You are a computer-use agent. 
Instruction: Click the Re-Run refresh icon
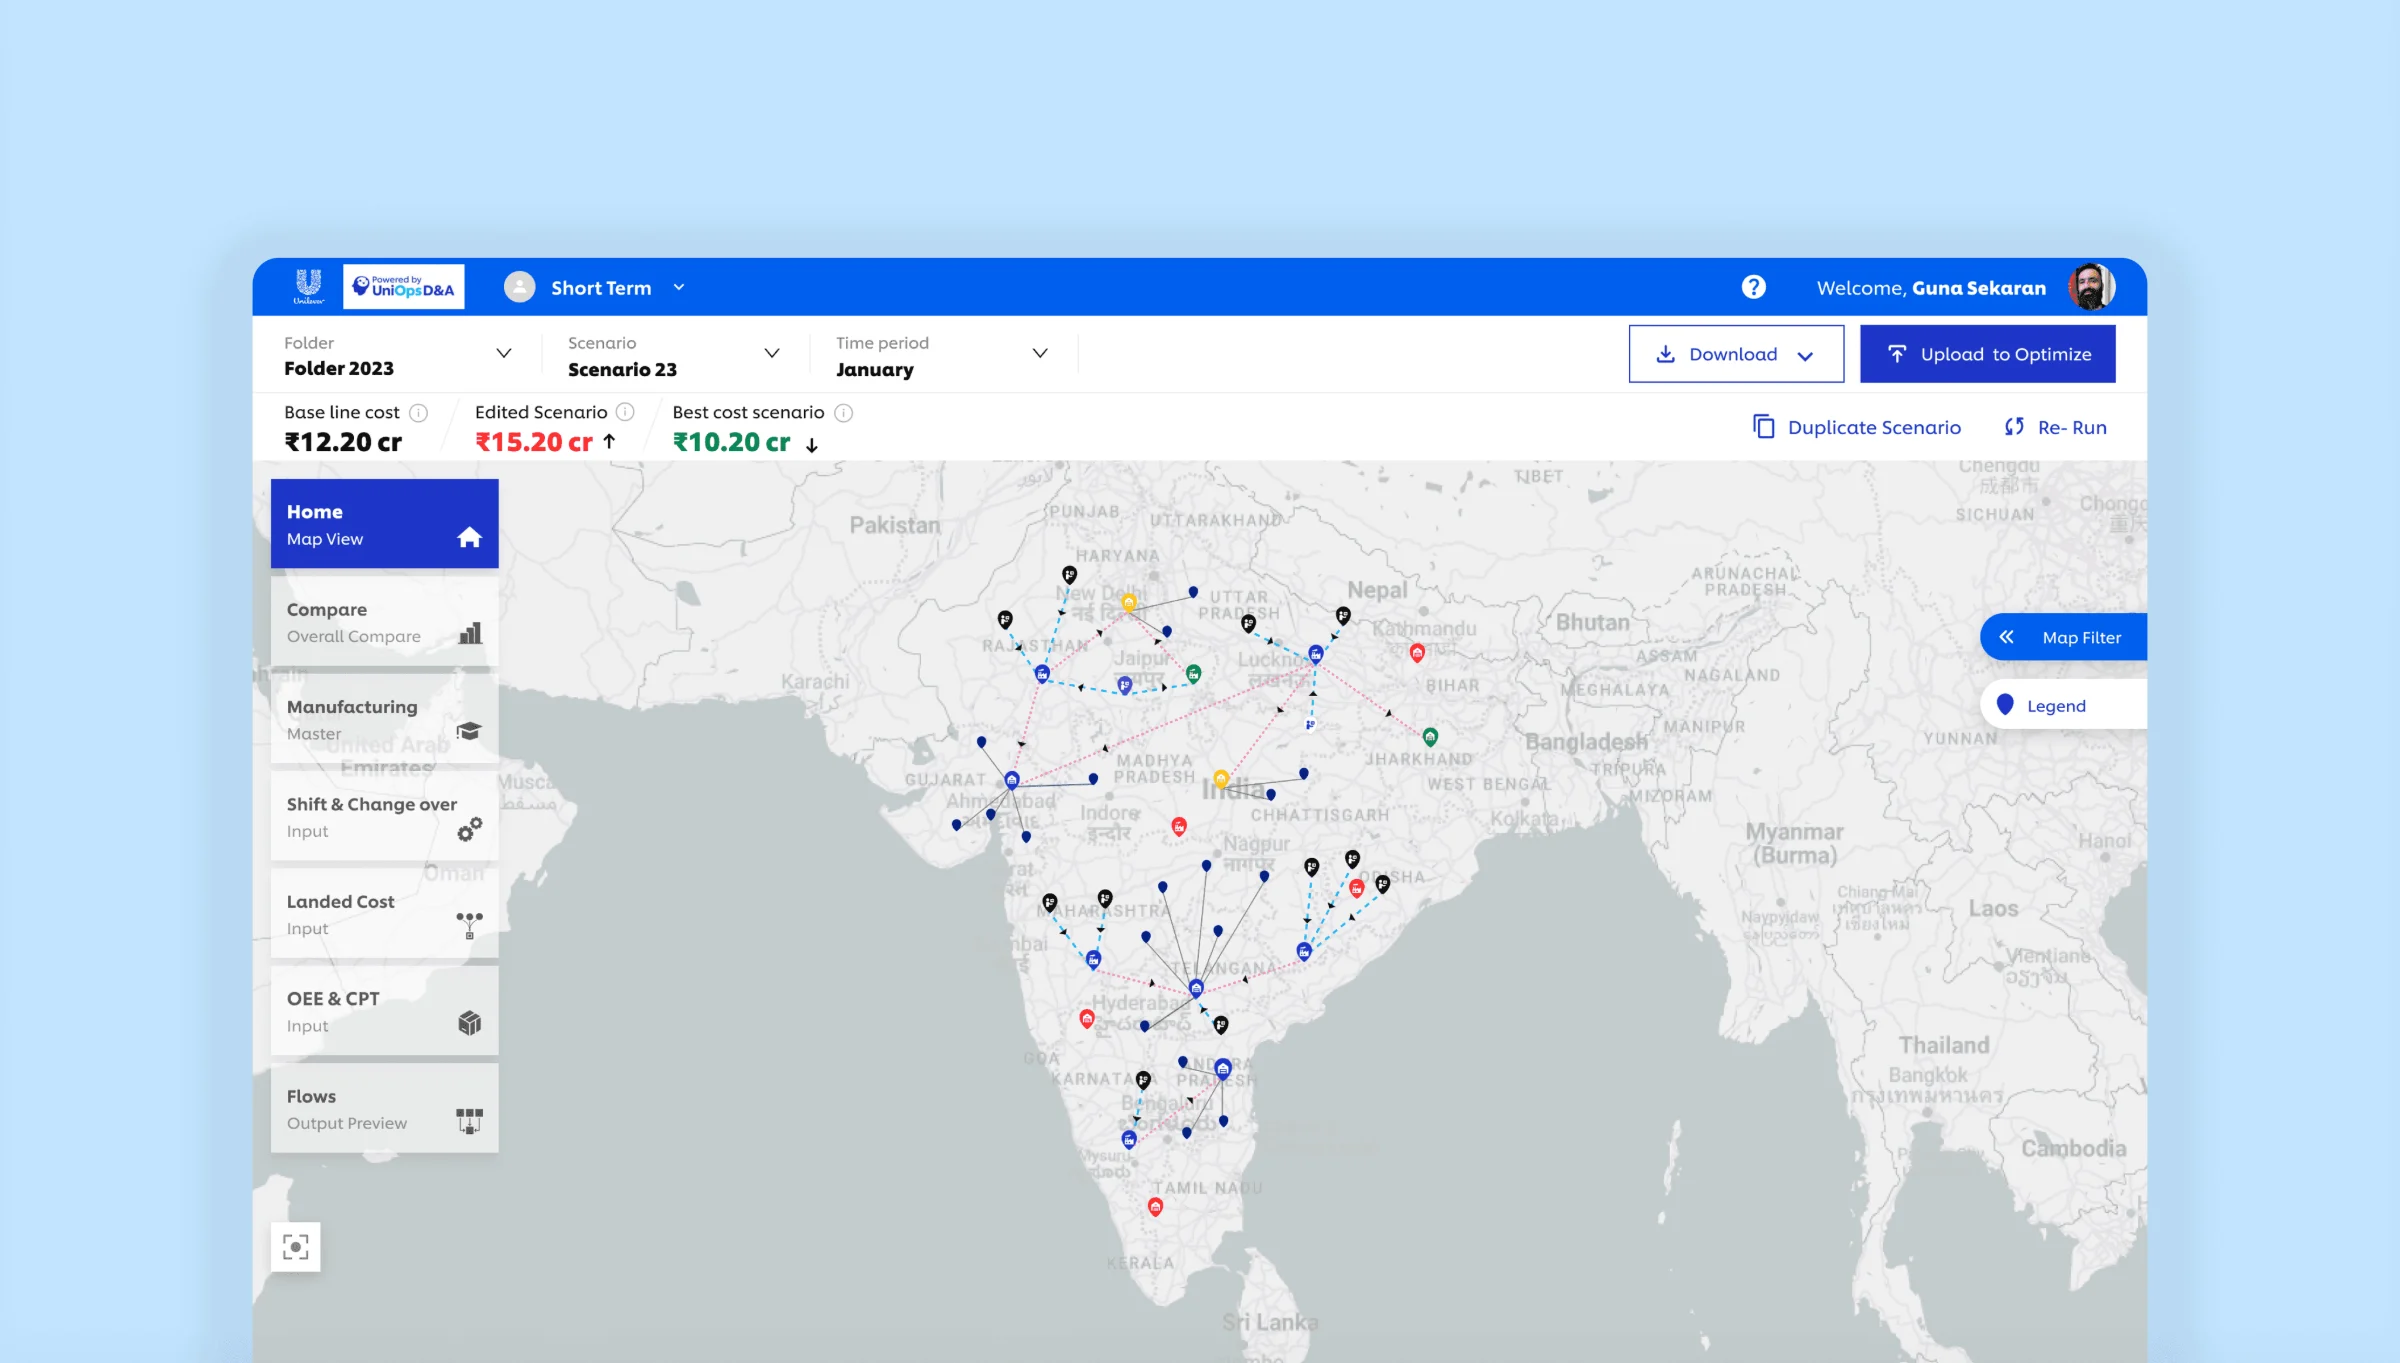(2014, 426)
